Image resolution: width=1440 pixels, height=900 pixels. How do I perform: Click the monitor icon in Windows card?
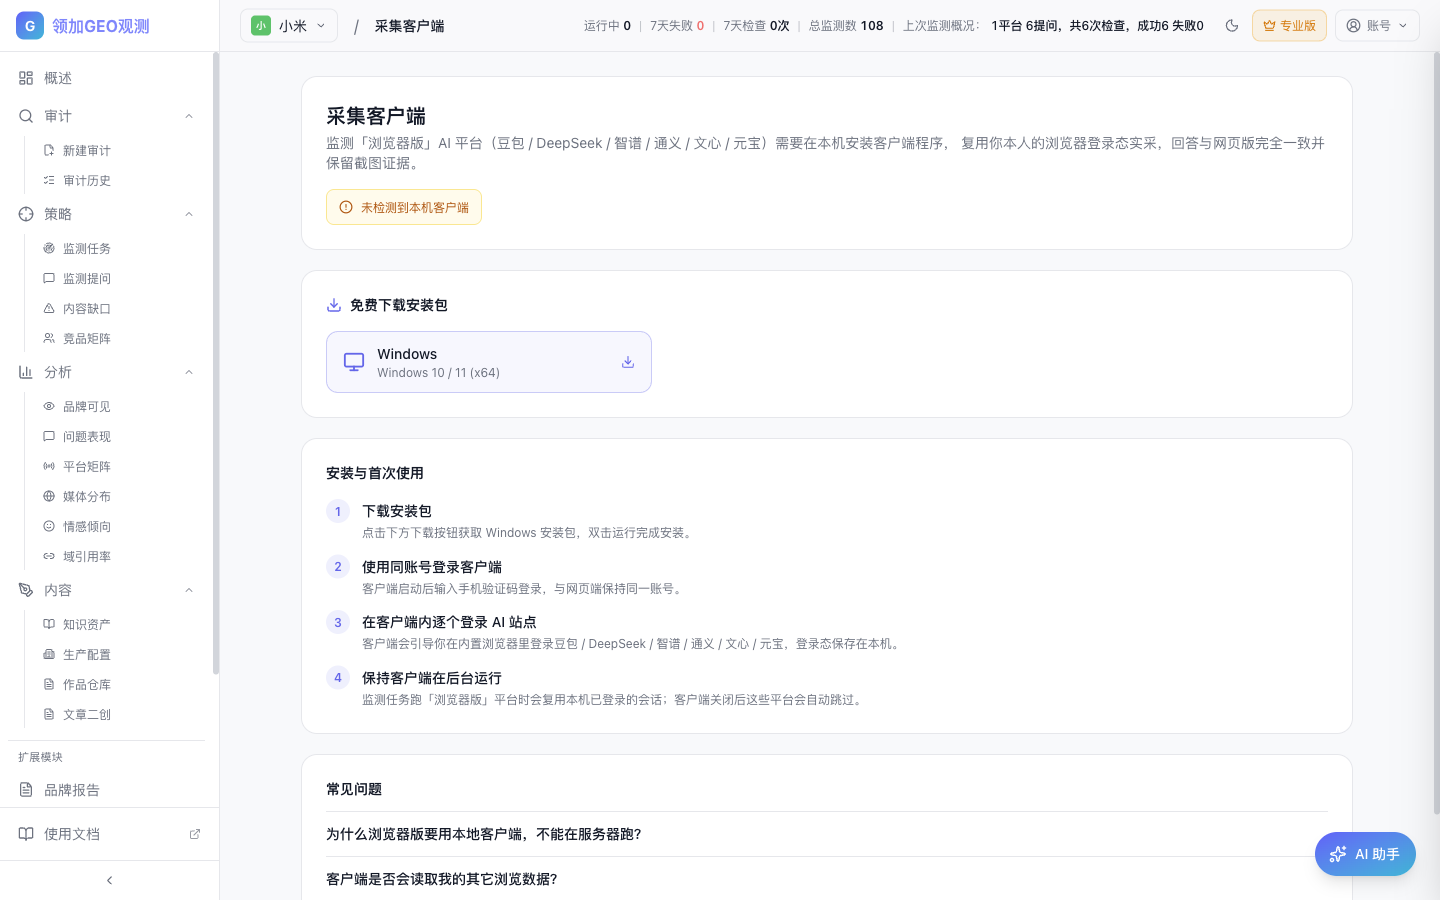(x=354, y=362)
